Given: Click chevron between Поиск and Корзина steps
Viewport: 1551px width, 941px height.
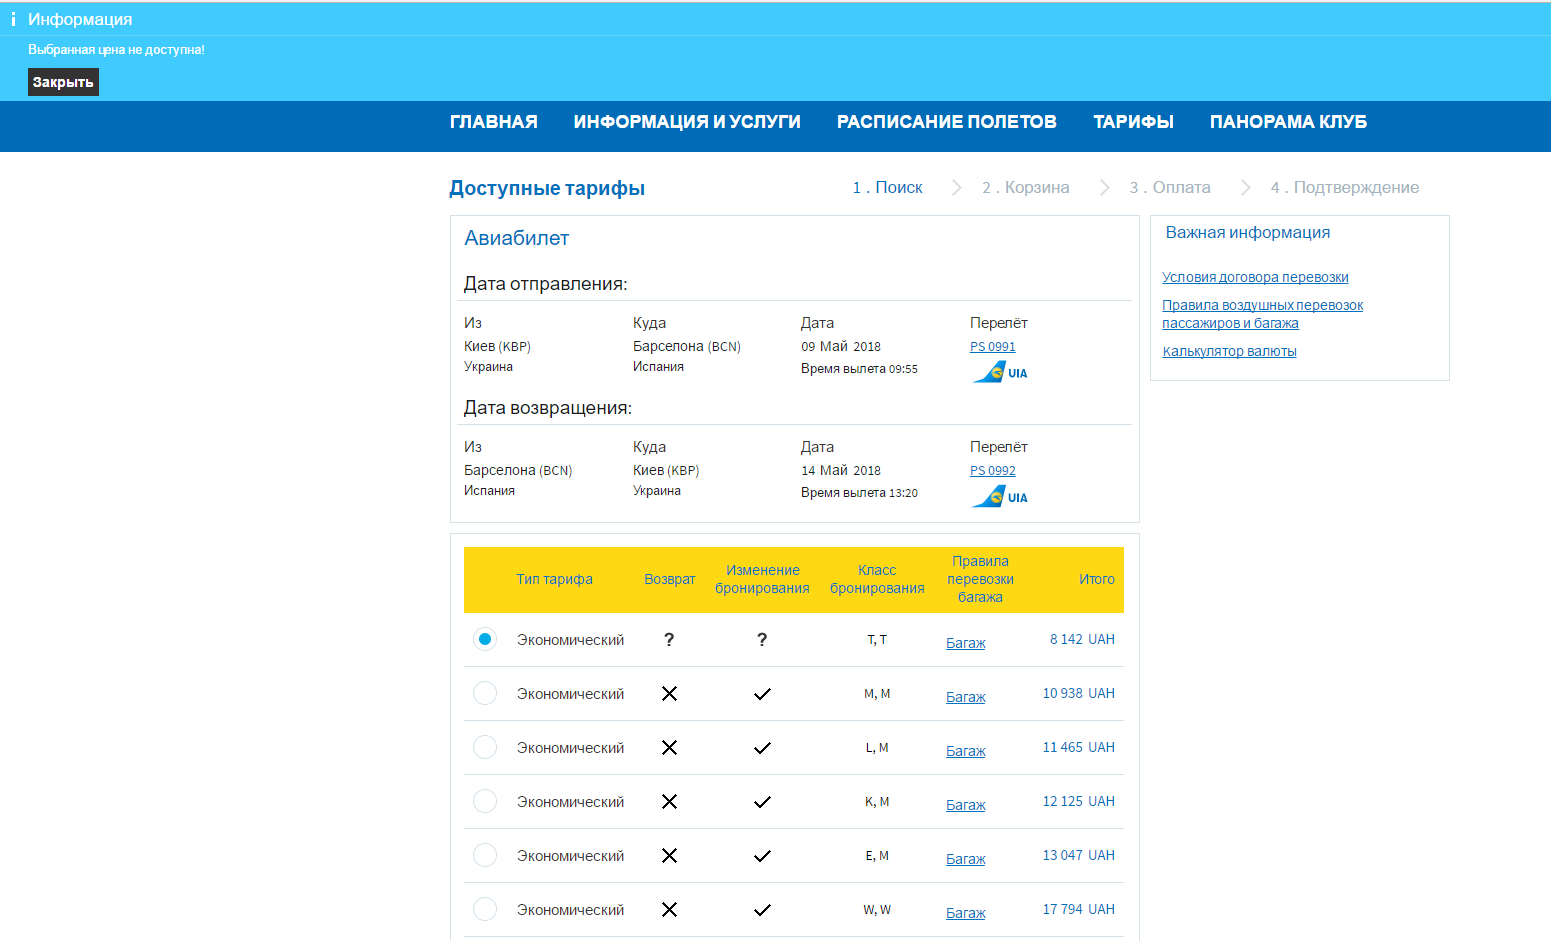Looking at the screenshot, I should point(956,188).
